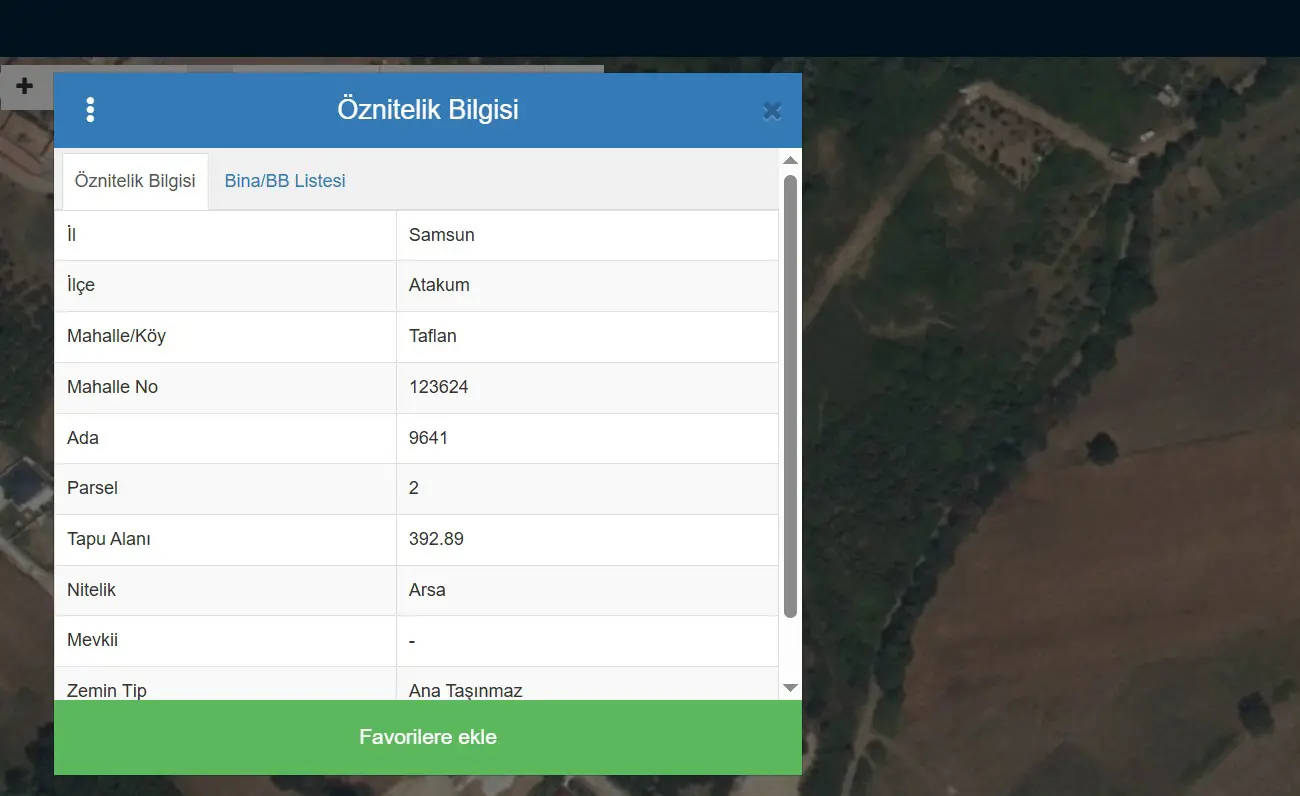Click the Ada value 9641
The height and width of the screenshot is (796, 1300).
[x=429, y=438]
